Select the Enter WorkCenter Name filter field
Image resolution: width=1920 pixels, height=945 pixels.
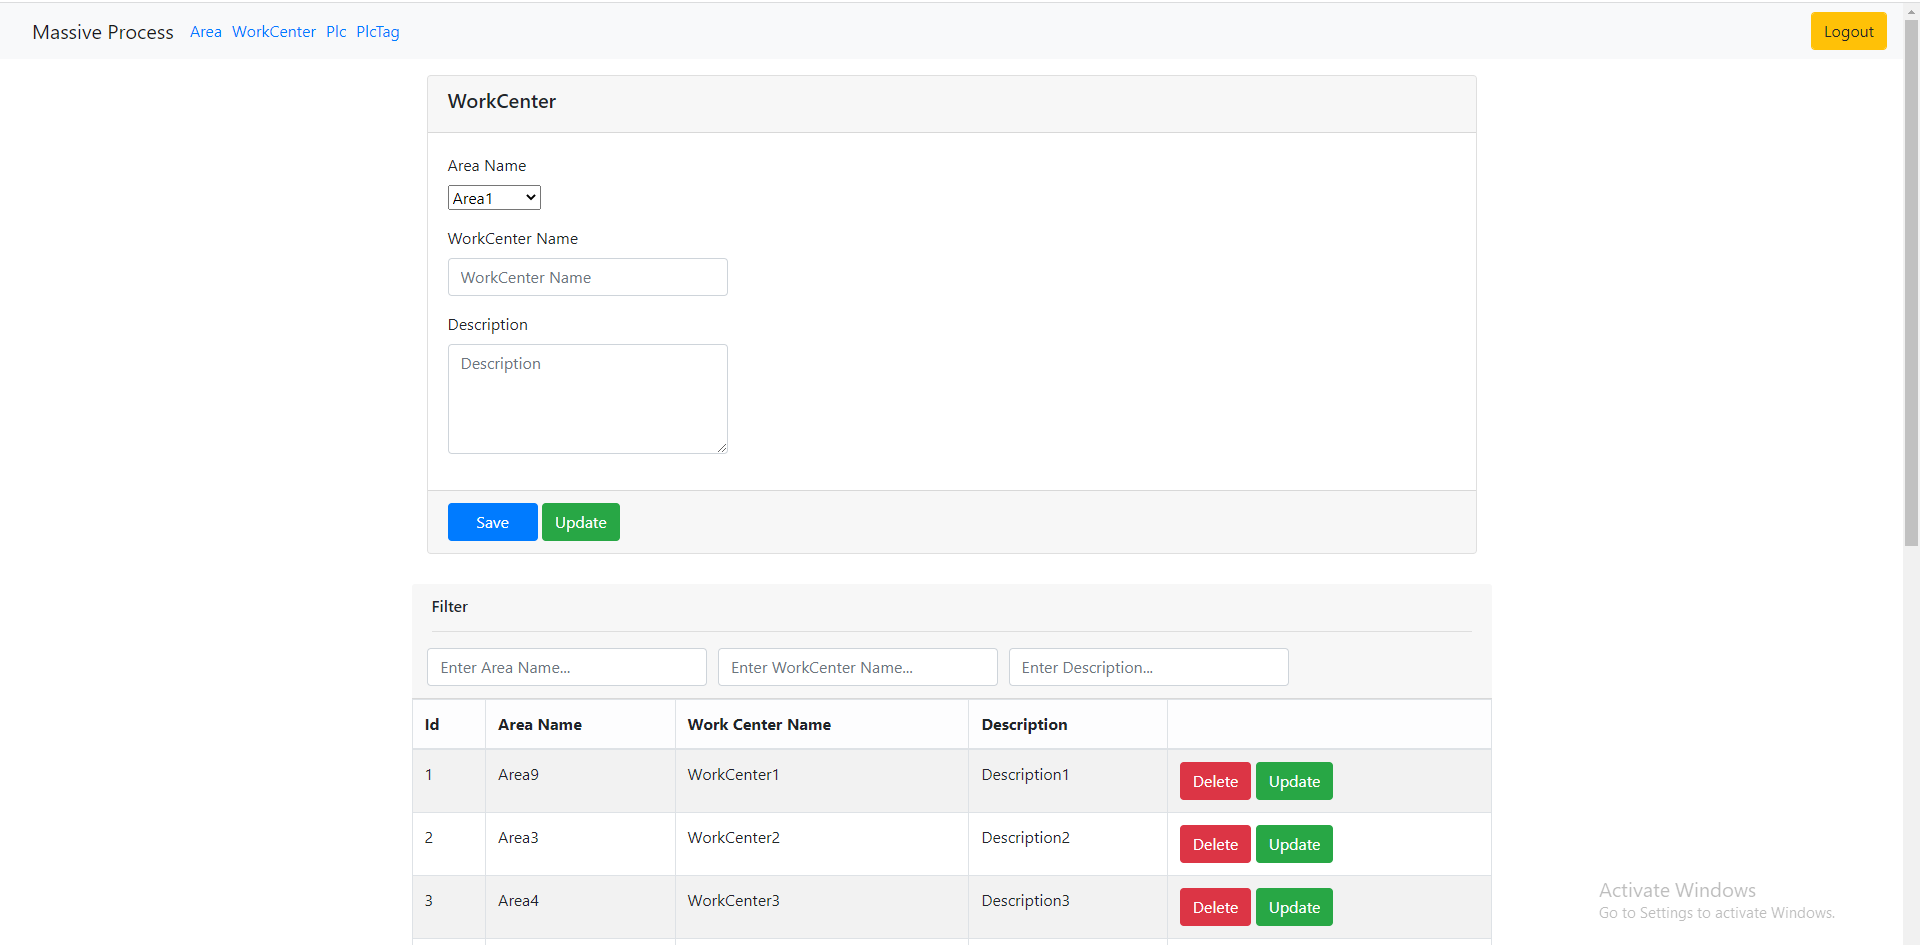(x=857, y=667)
